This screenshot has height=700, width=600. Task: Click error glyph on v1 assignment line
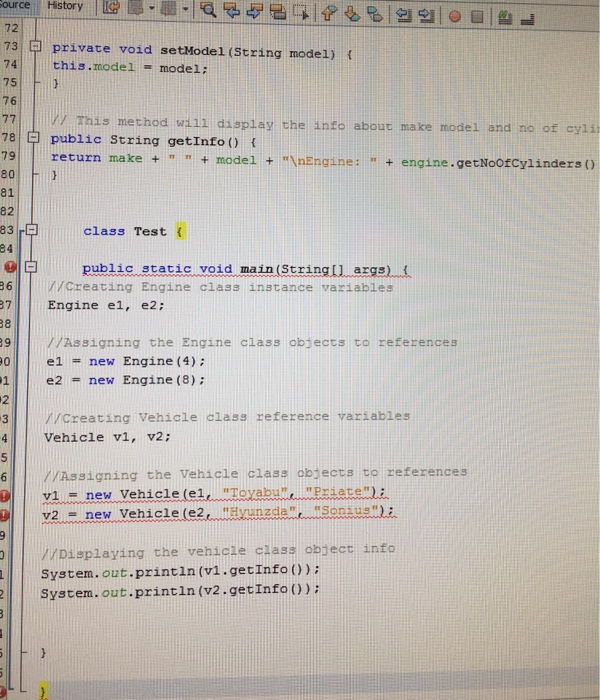(x=4, y=496)
